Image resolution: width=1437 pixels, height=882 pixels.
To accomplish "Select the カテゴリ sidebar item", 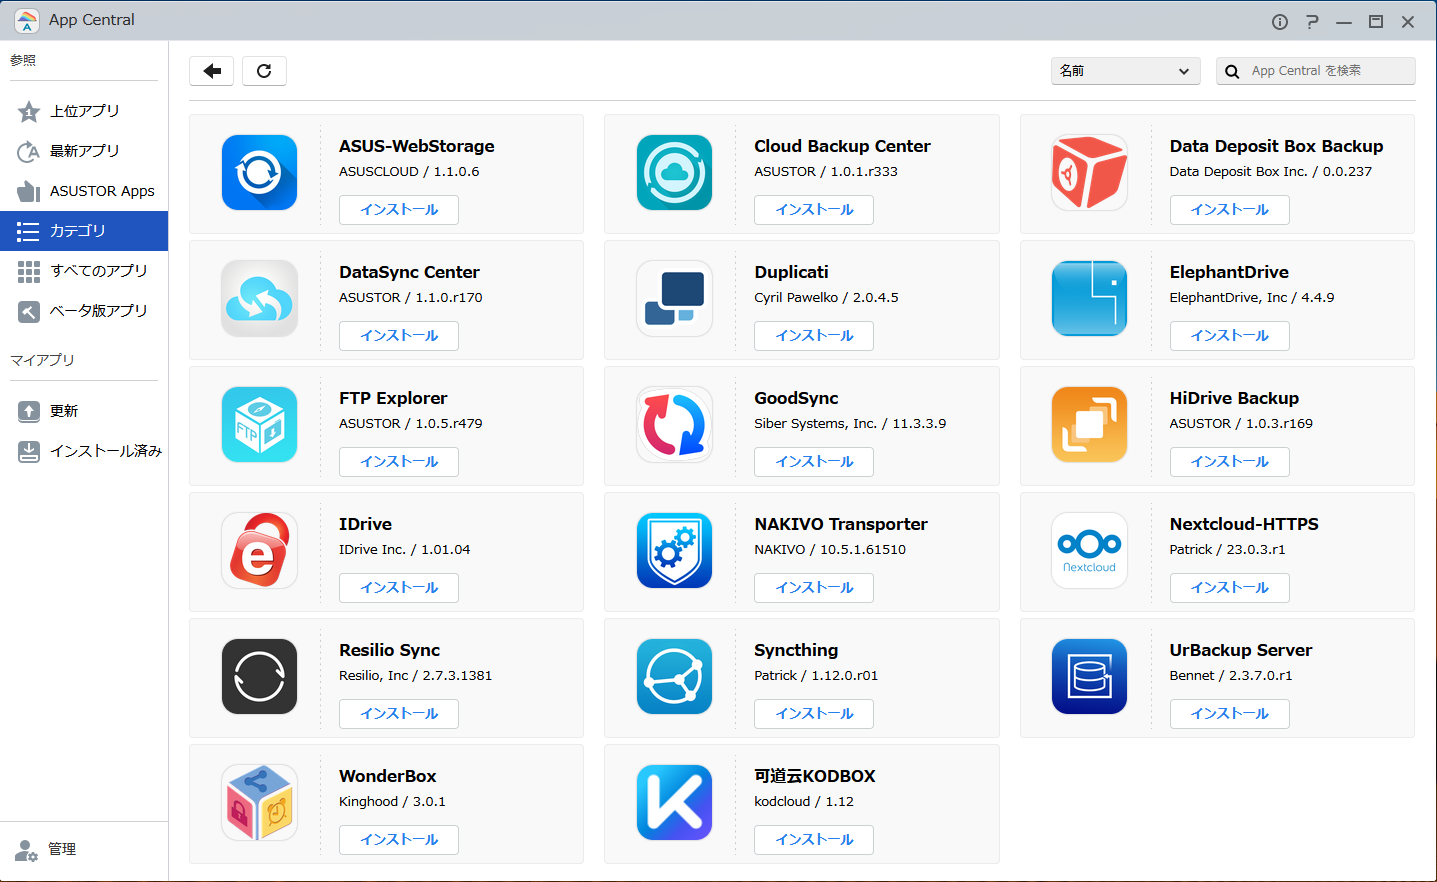I will (84, 231).
